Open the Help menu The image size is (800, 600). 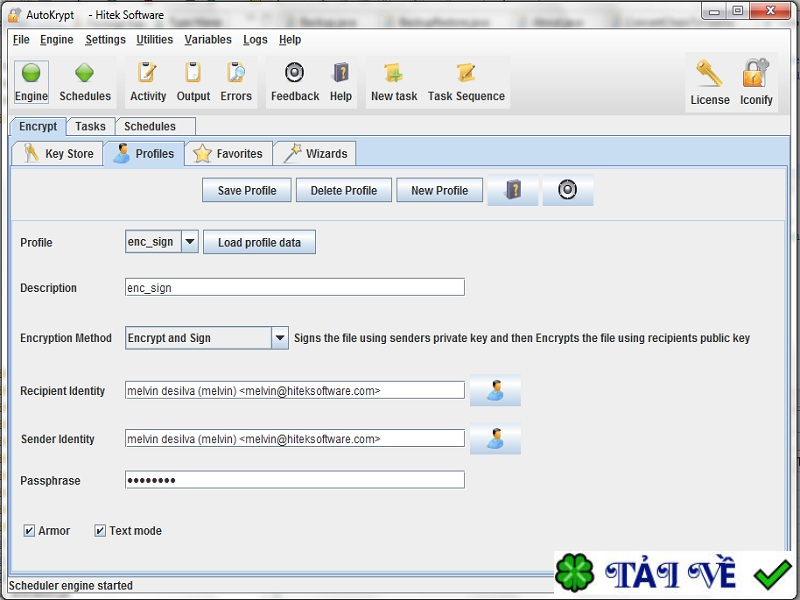(x=290, y=40)
